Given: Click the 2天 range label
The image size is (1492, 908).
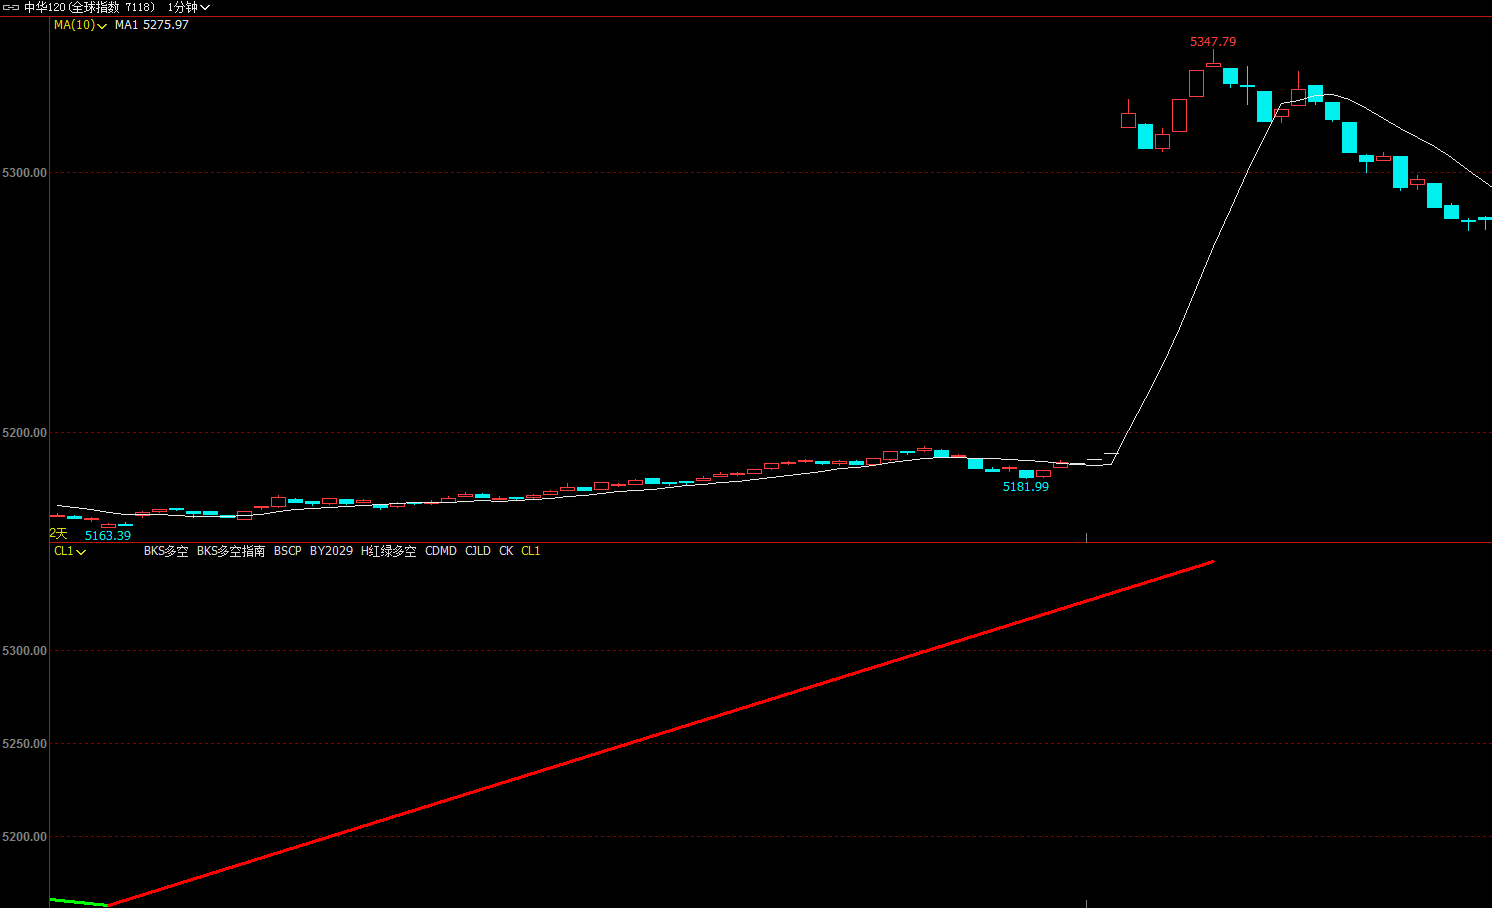Looking at the screenshot, I should (x=58, y=534).
